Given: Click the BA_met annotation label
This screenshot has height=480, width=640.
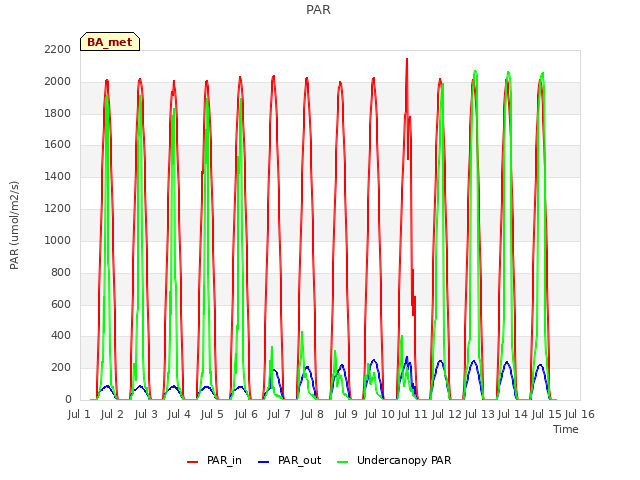Looking at the screenshot, I should coord(110,42).
